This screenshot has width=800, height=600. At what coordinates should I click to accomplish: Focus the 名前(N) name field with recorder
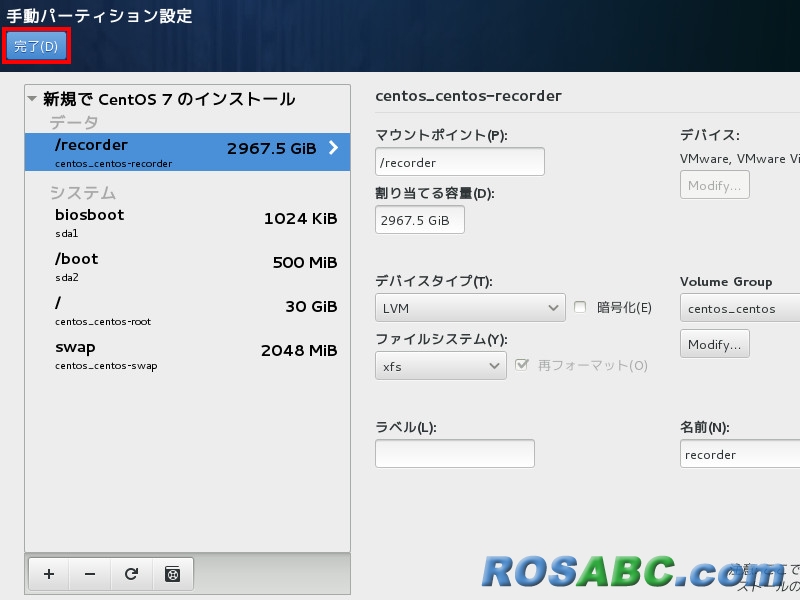click(740, 454)
